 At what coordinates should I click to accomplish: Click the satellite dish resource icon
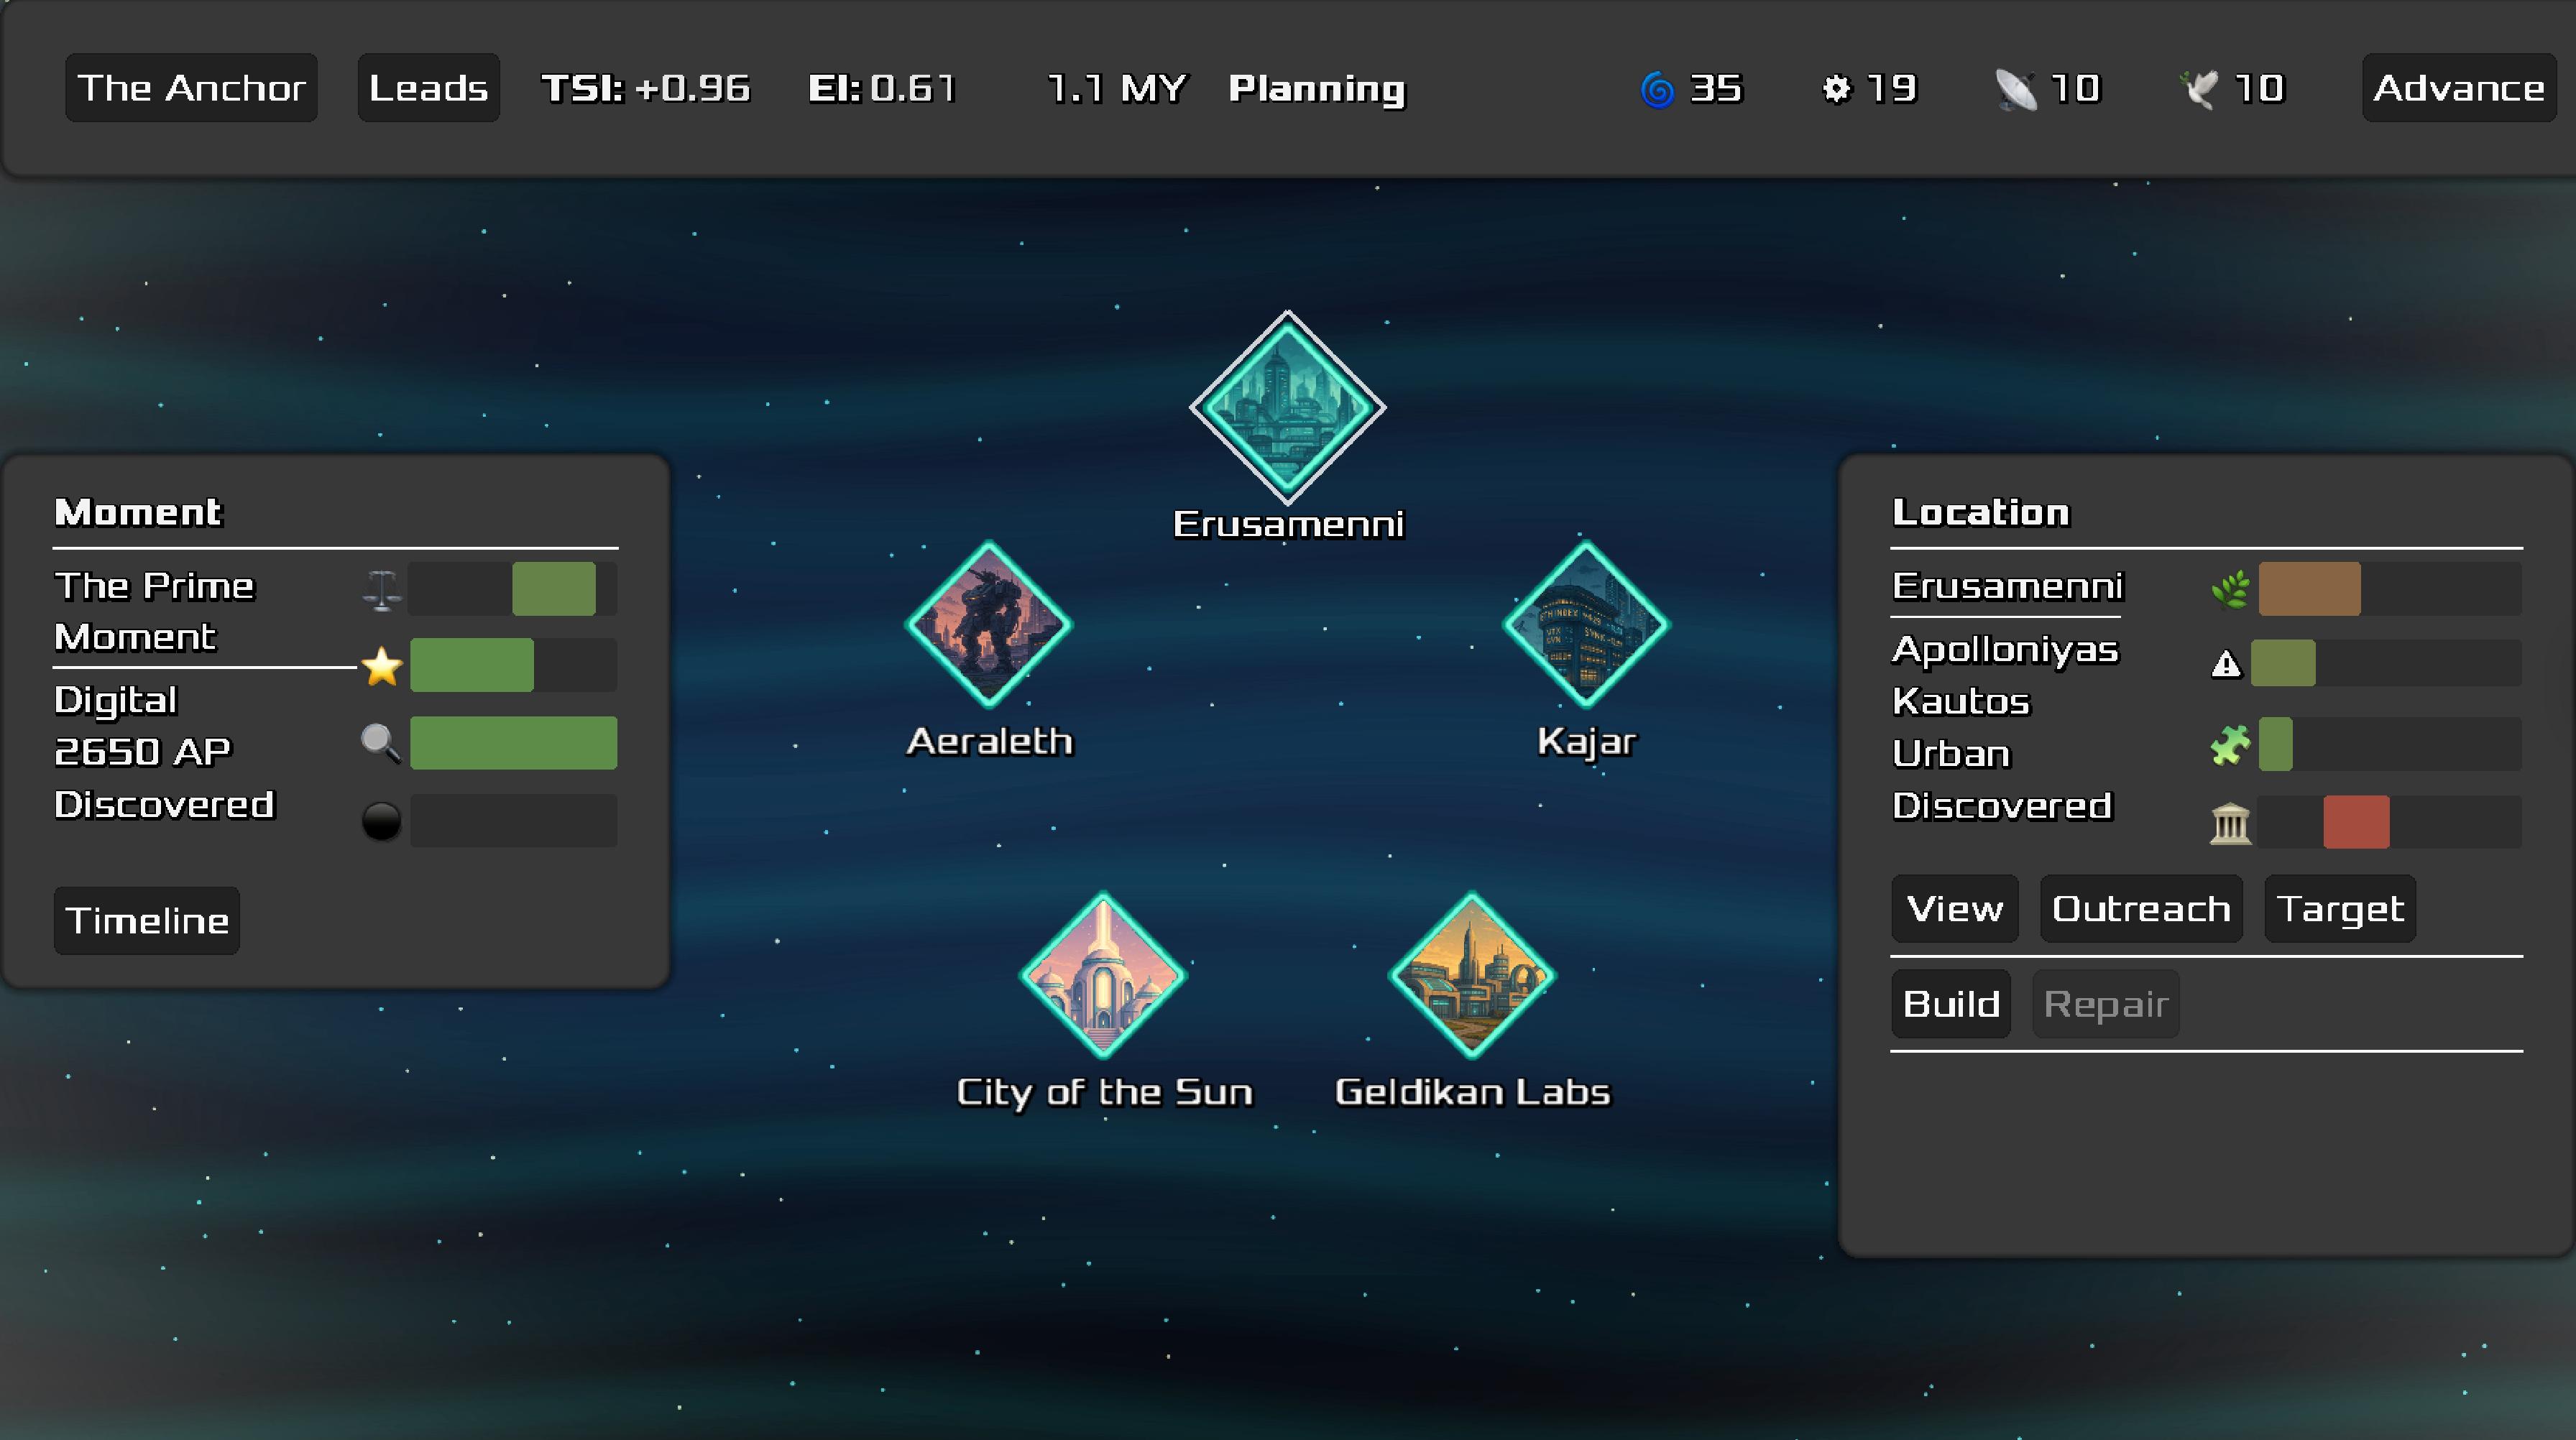(x=2015, y=90)
